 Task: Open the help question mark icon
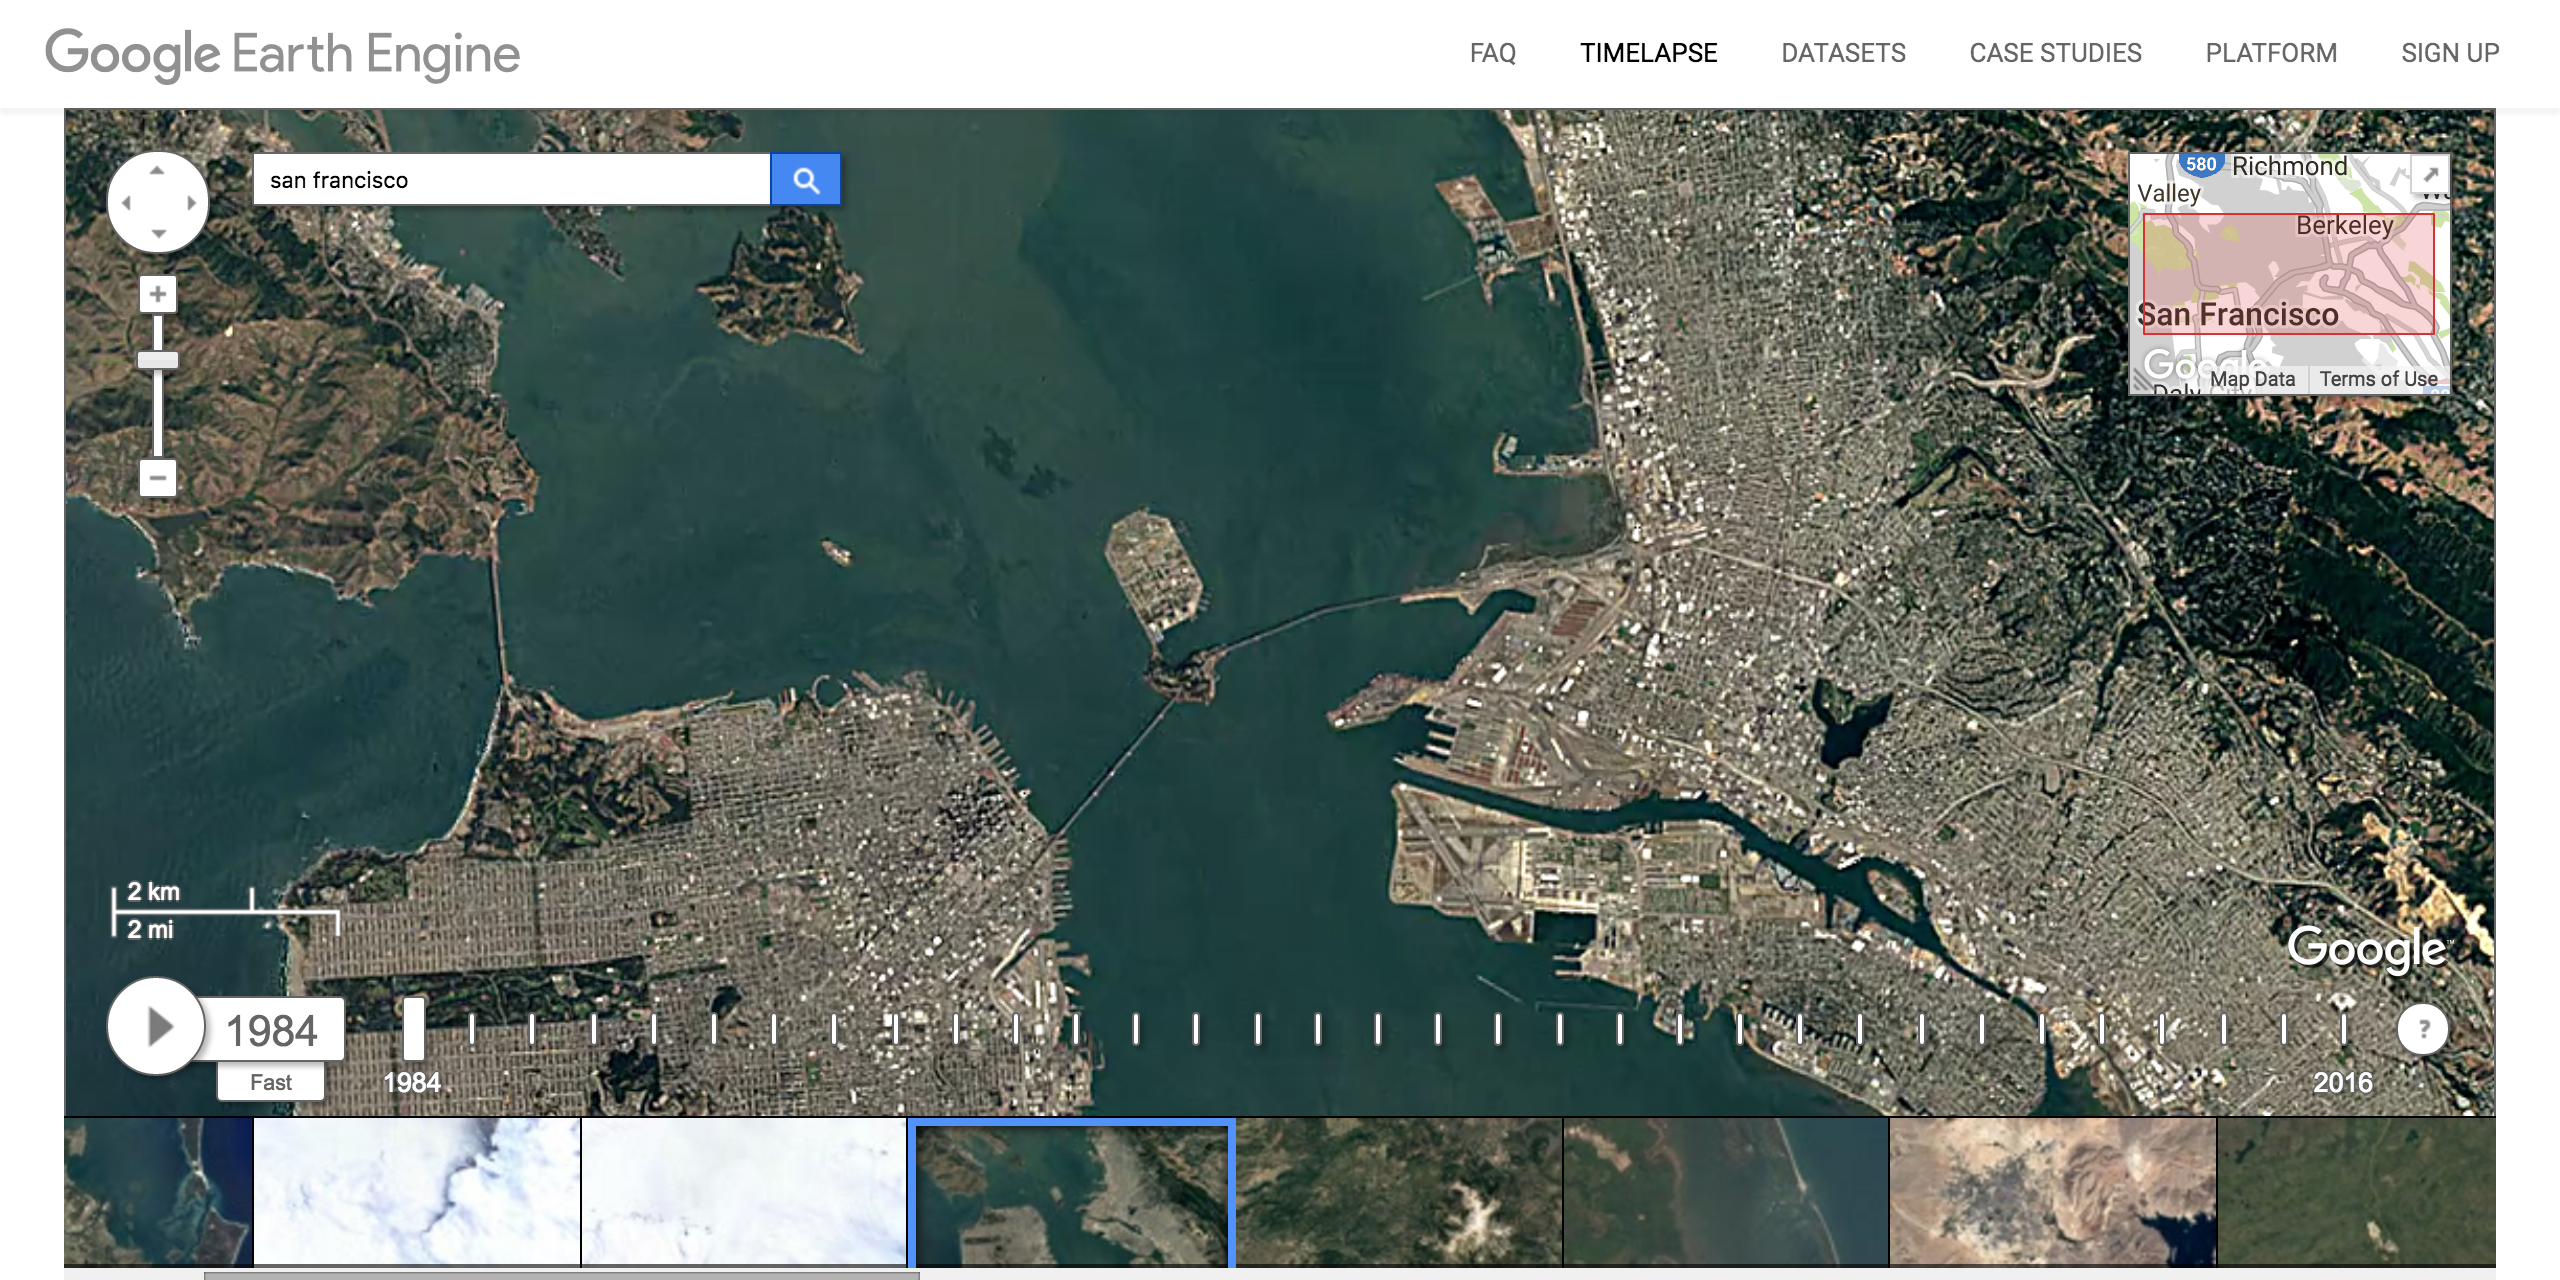[2424, 1028]
